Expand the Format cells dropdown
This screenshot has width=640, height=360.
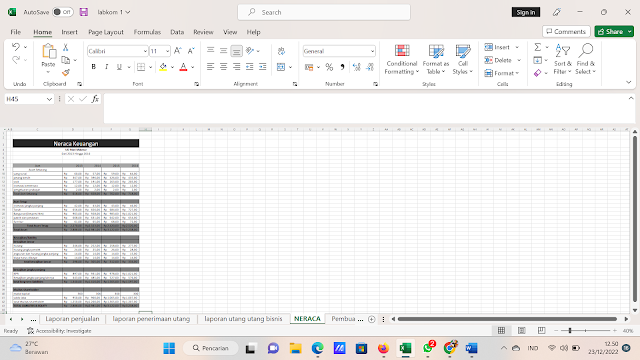click(x=517, y=73)
